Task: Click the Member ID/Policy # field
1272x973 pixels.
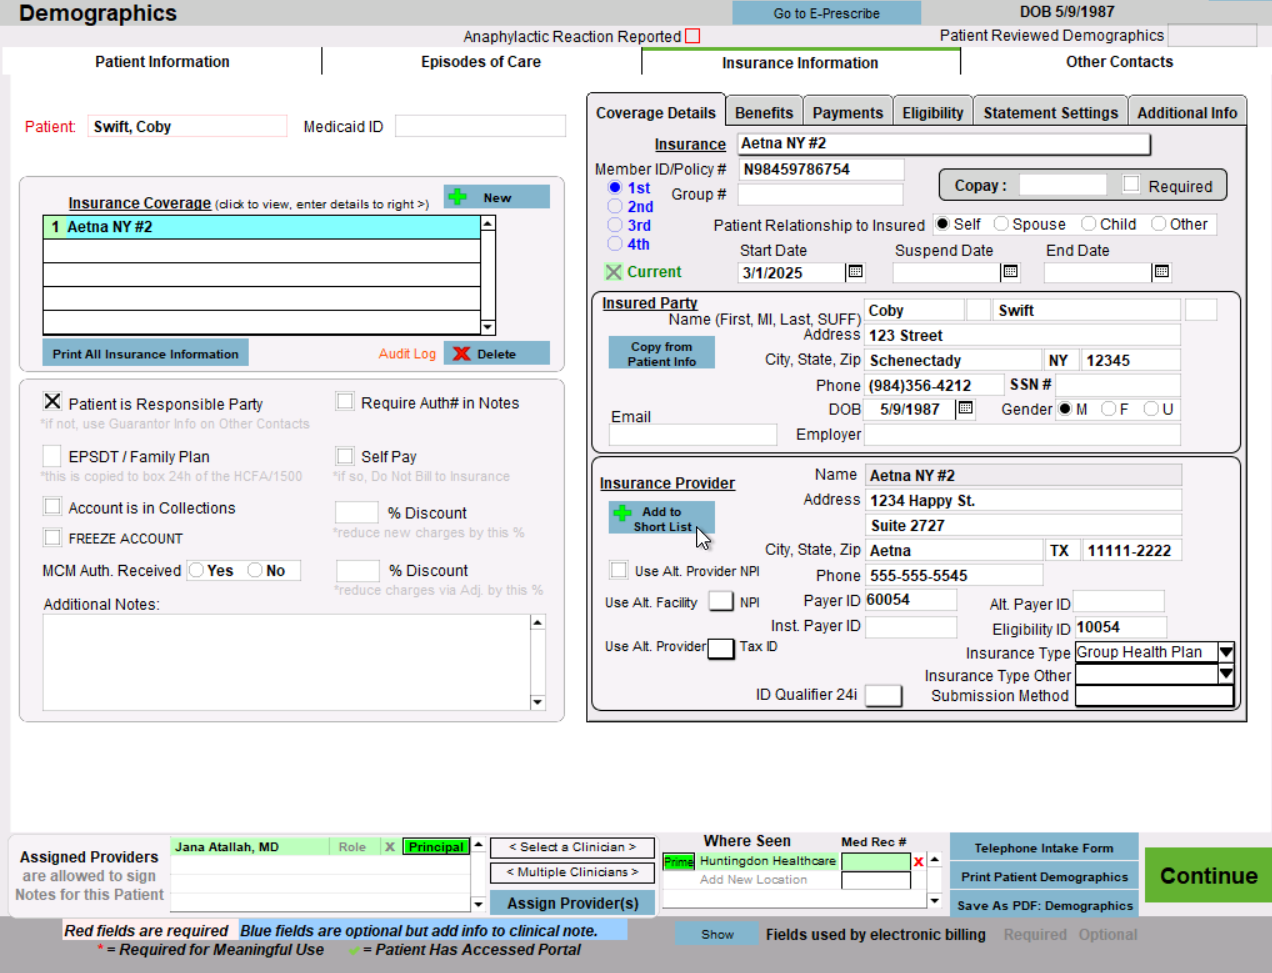Action: tap(821, 169)
